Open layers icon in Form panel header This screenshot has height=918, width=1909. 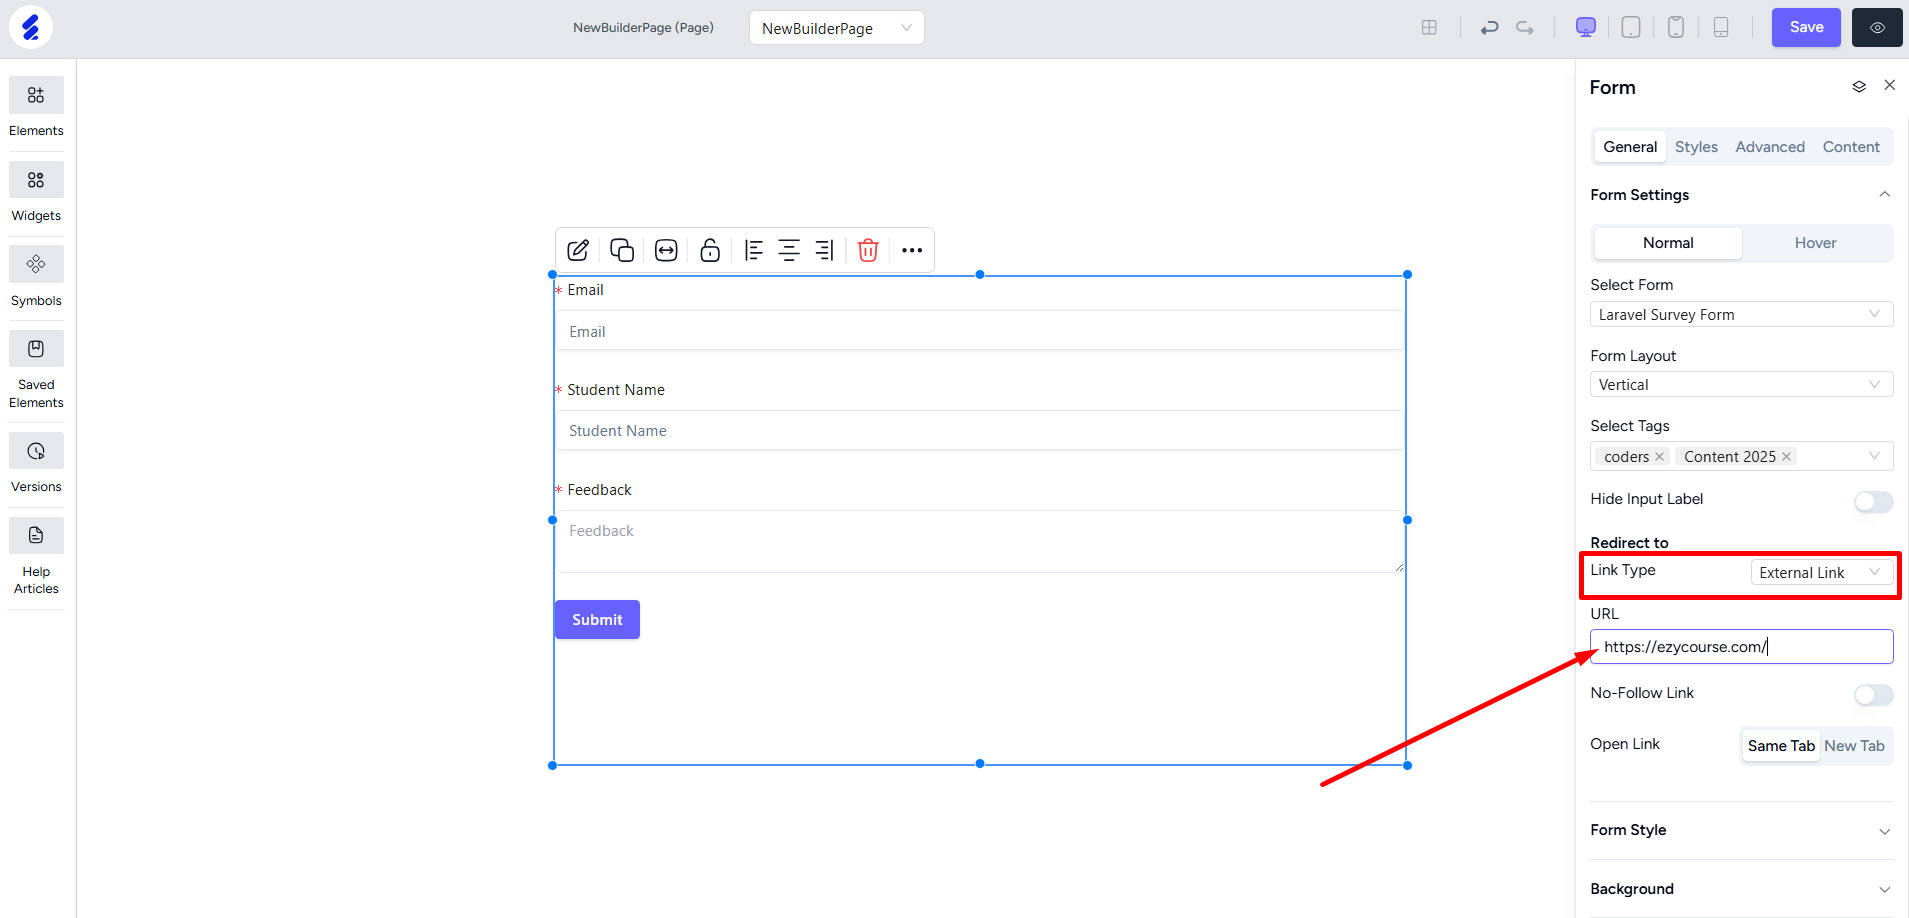pos(1859,87)
